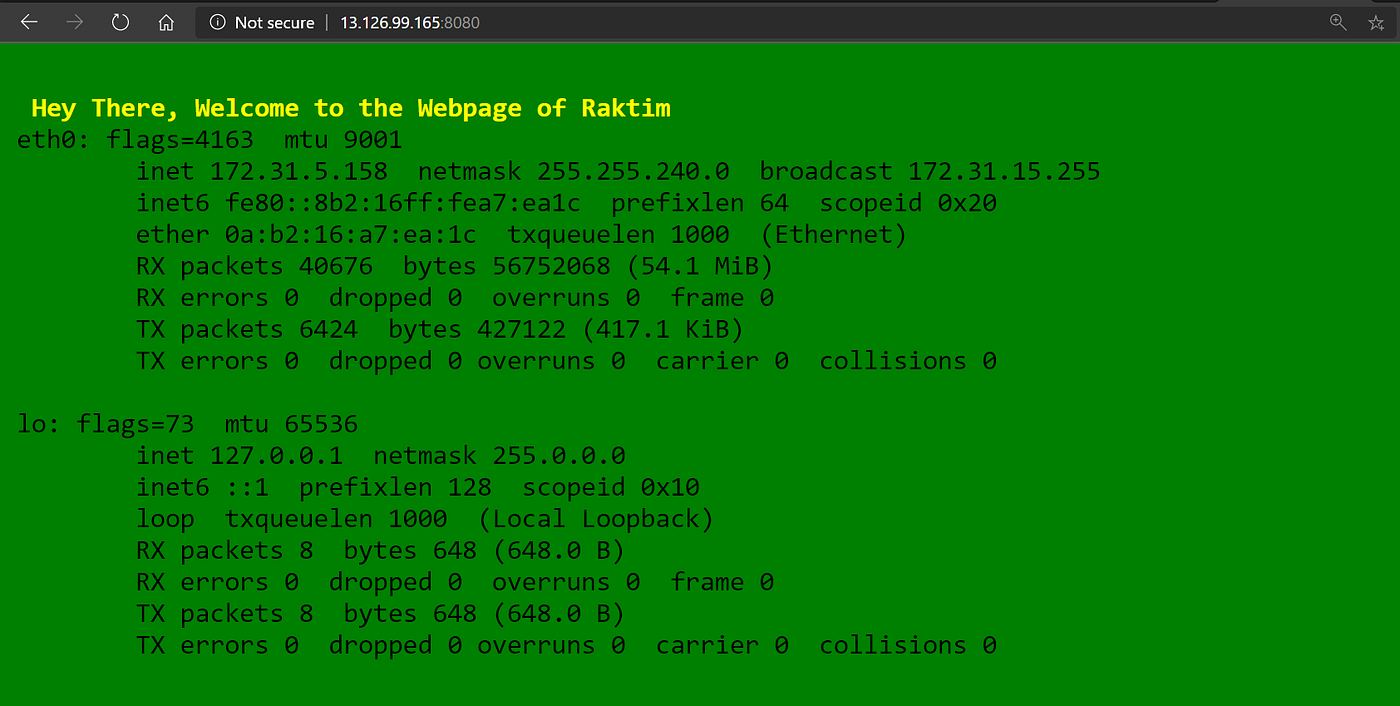Viewport: 1400px width, 706px height.
Task: Focus the address bar showing 13.126.99.165:8080
Action: point(760,22)
